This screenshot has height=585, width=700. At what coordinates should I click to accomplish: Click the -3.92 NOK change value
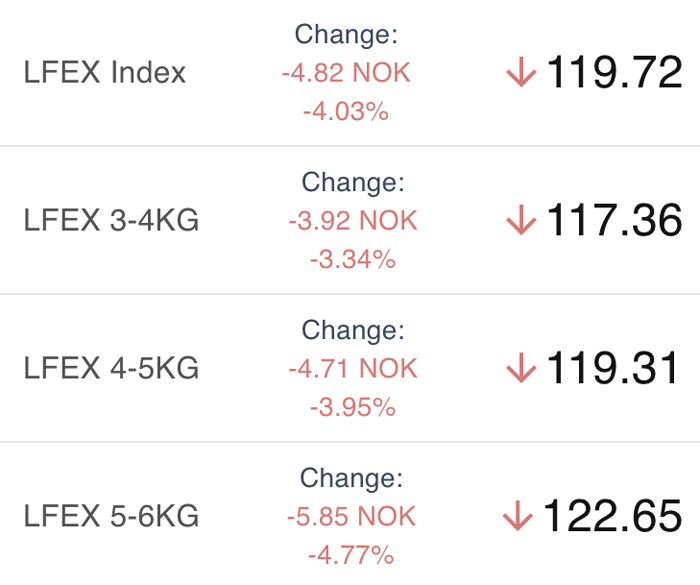pyautogui.click(x=353, y=221)
